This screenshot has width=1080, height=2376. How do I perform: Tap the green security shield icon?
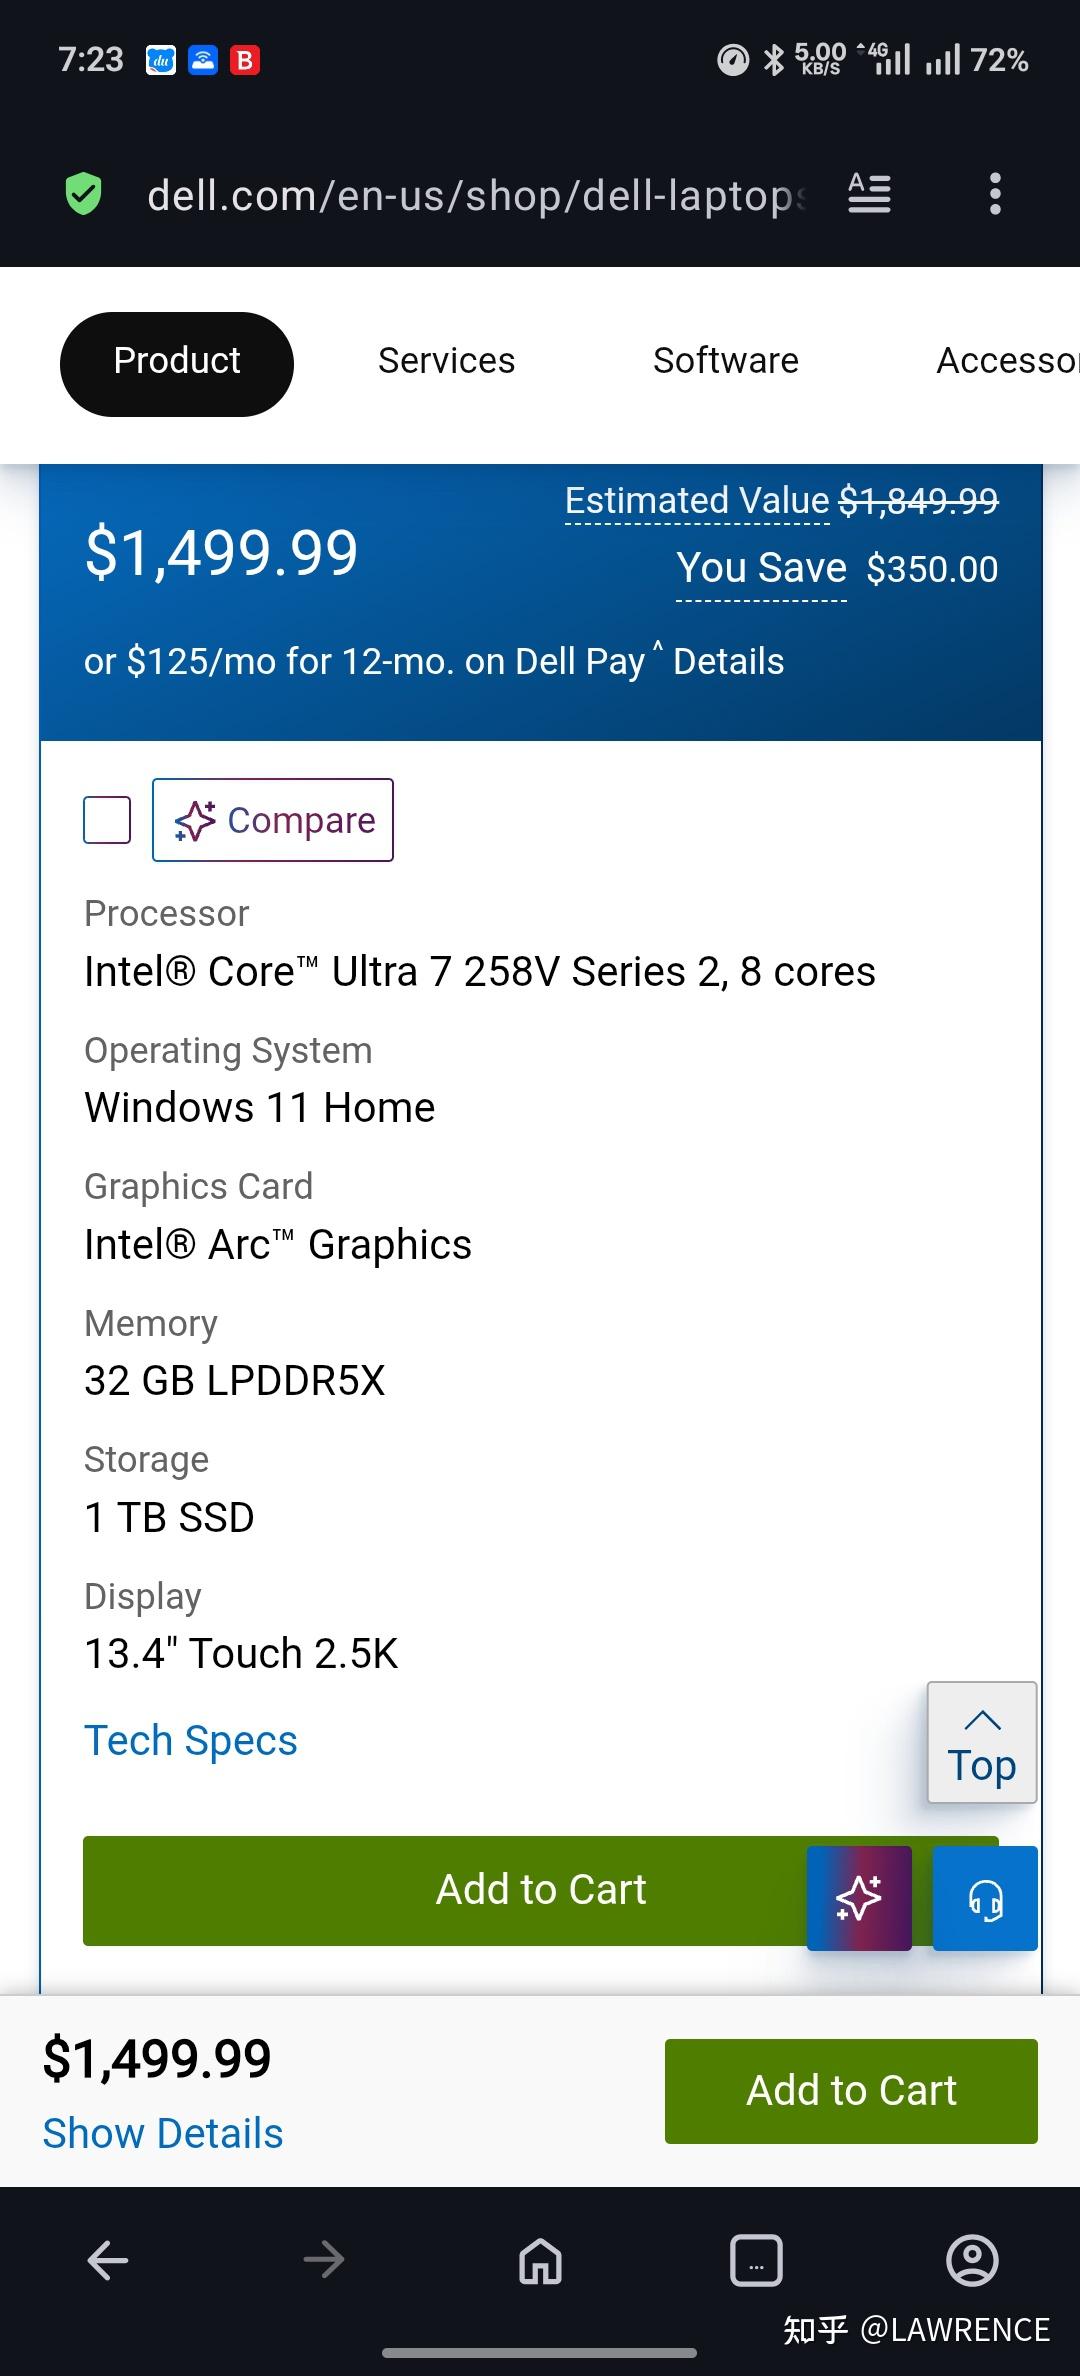[83, 194]
